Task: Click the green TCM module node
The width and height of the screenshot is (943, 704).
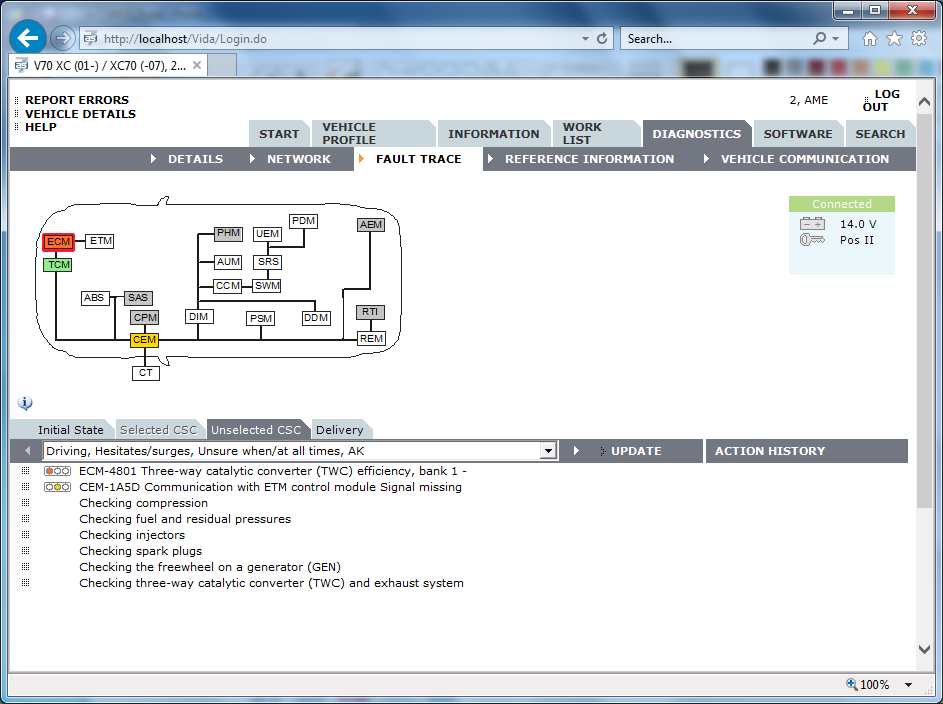Action: [58, 265]
